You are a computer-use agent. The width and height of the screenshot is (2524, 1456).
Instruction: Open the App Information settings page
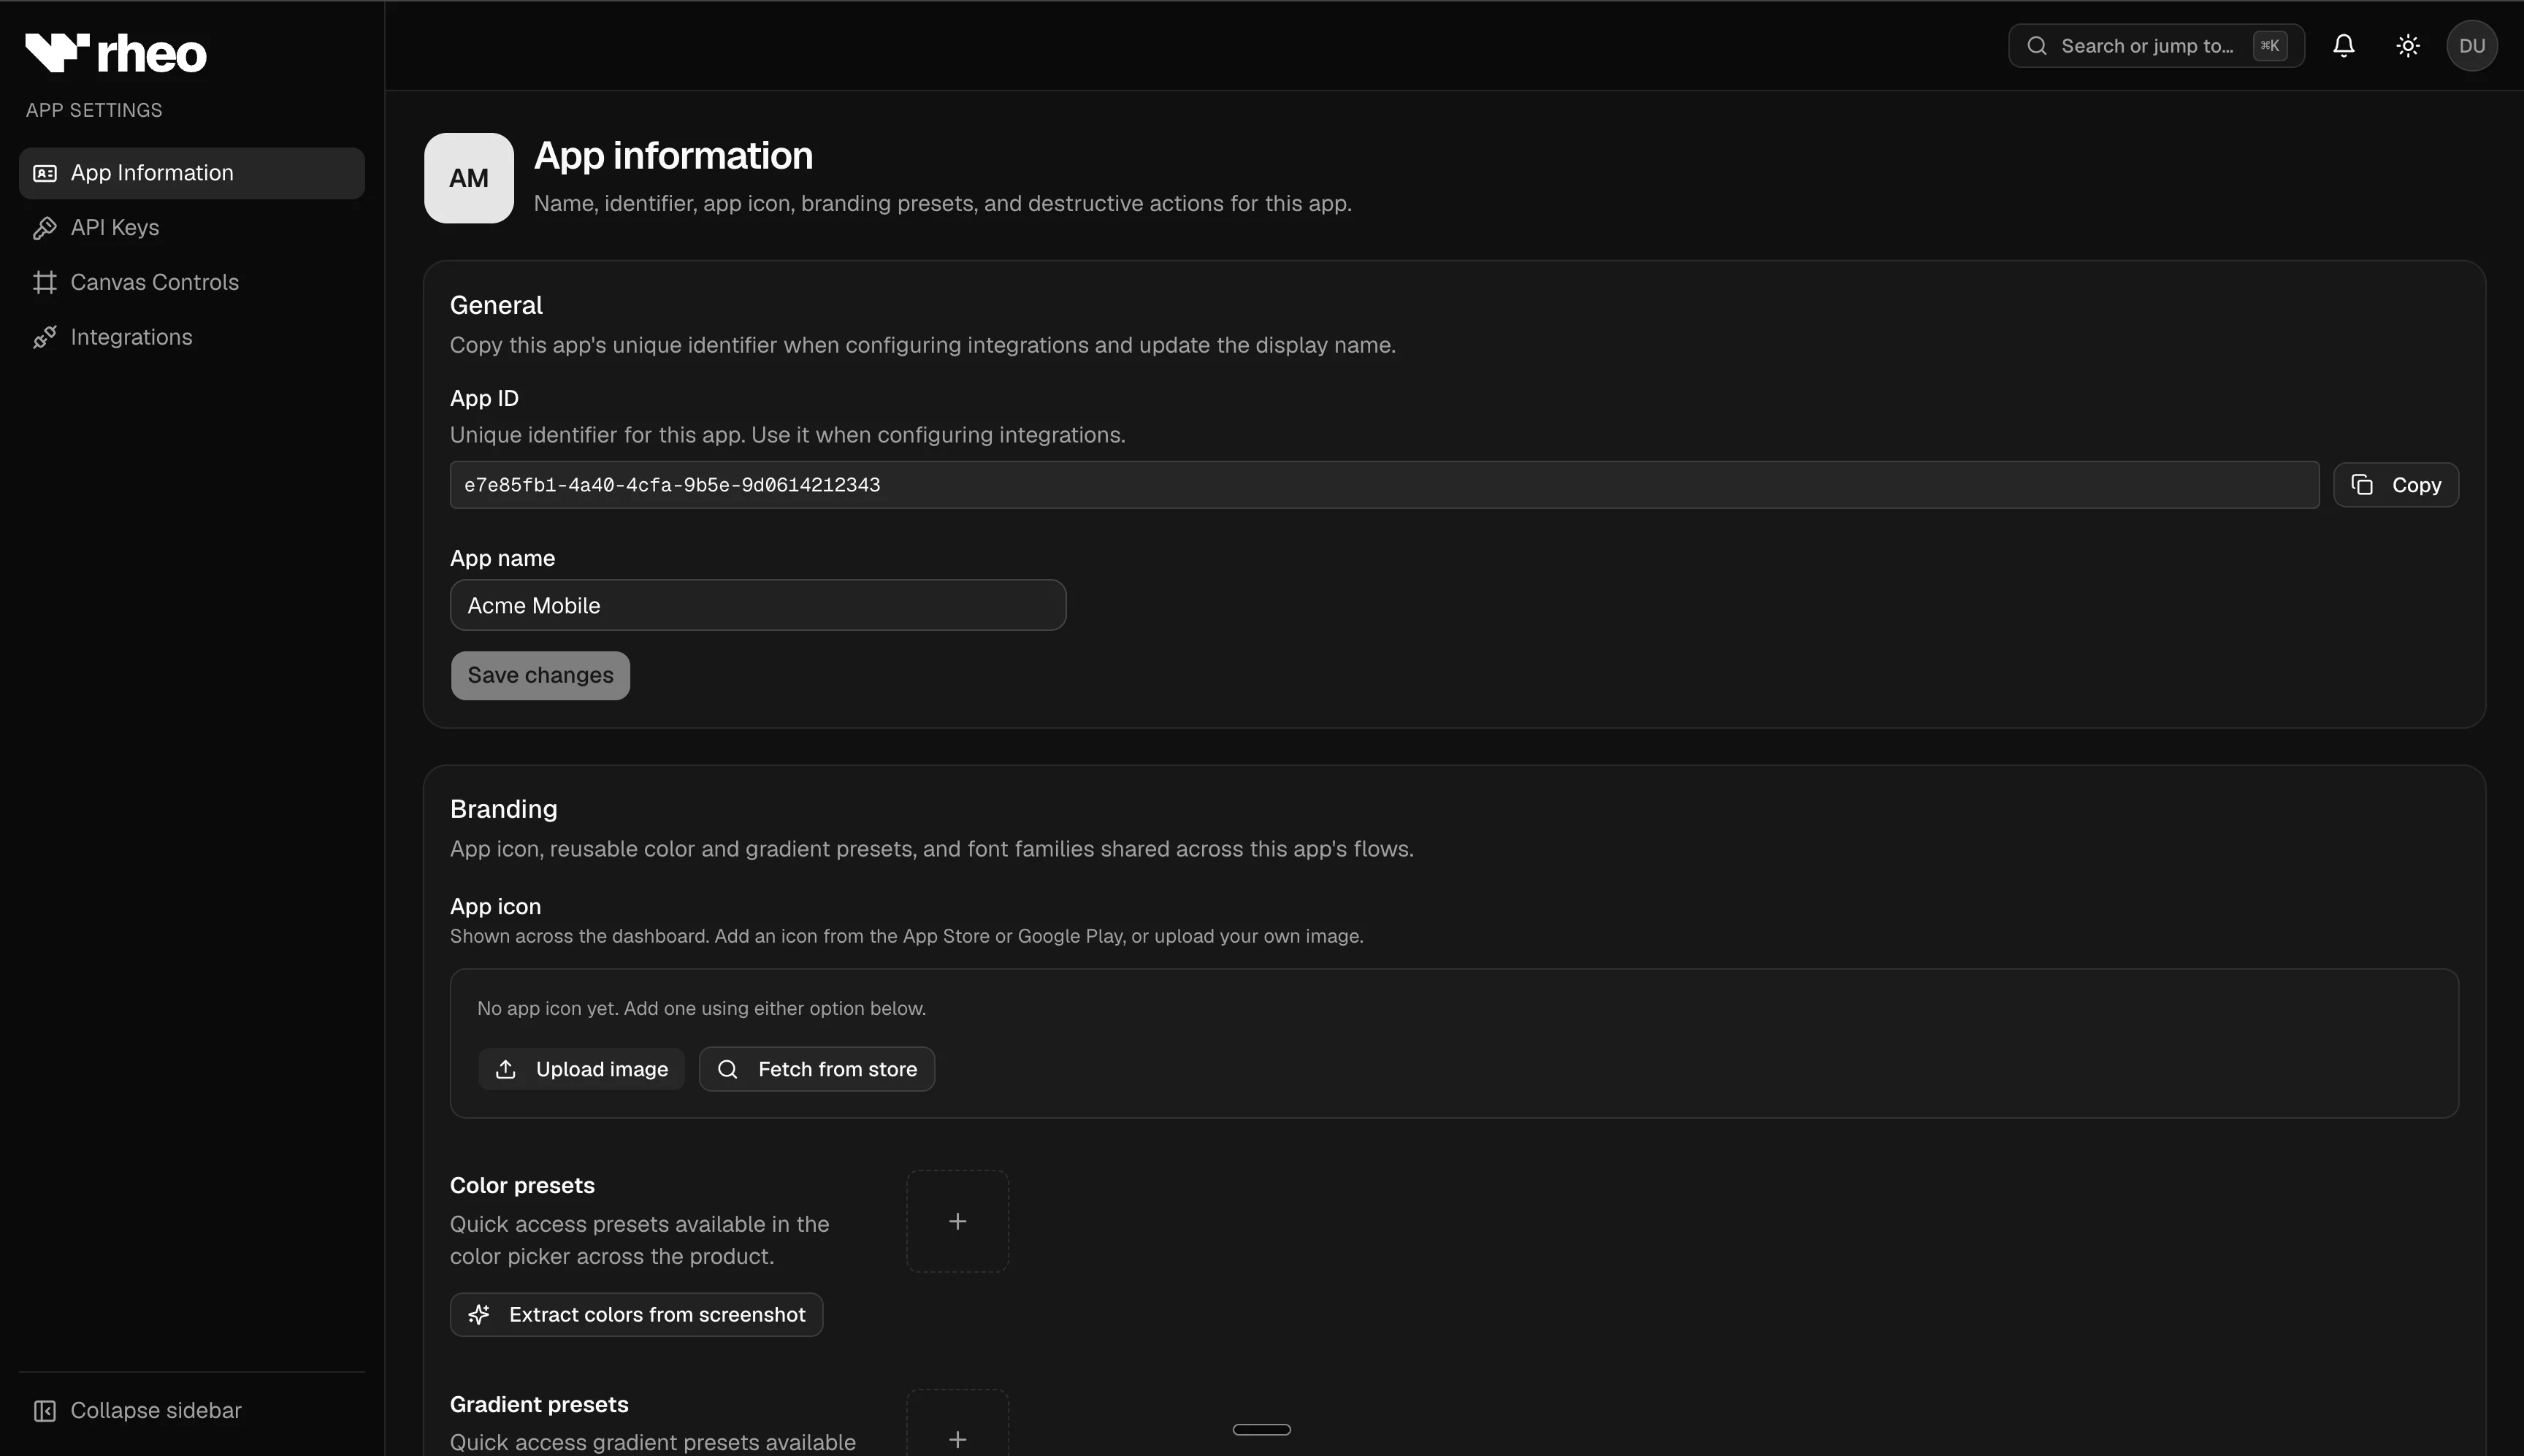click(192, 173)
